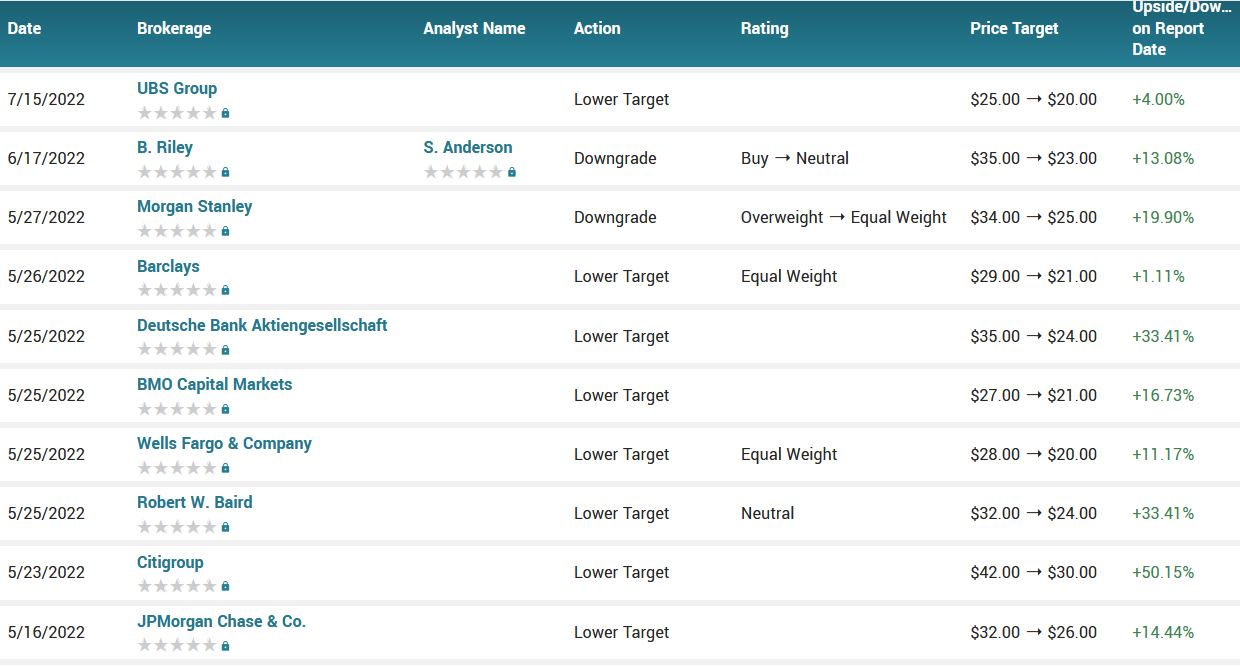1240x666 pixels.
Task: Click the star rating under Citigroup
Action: click(x=177, y=586)
